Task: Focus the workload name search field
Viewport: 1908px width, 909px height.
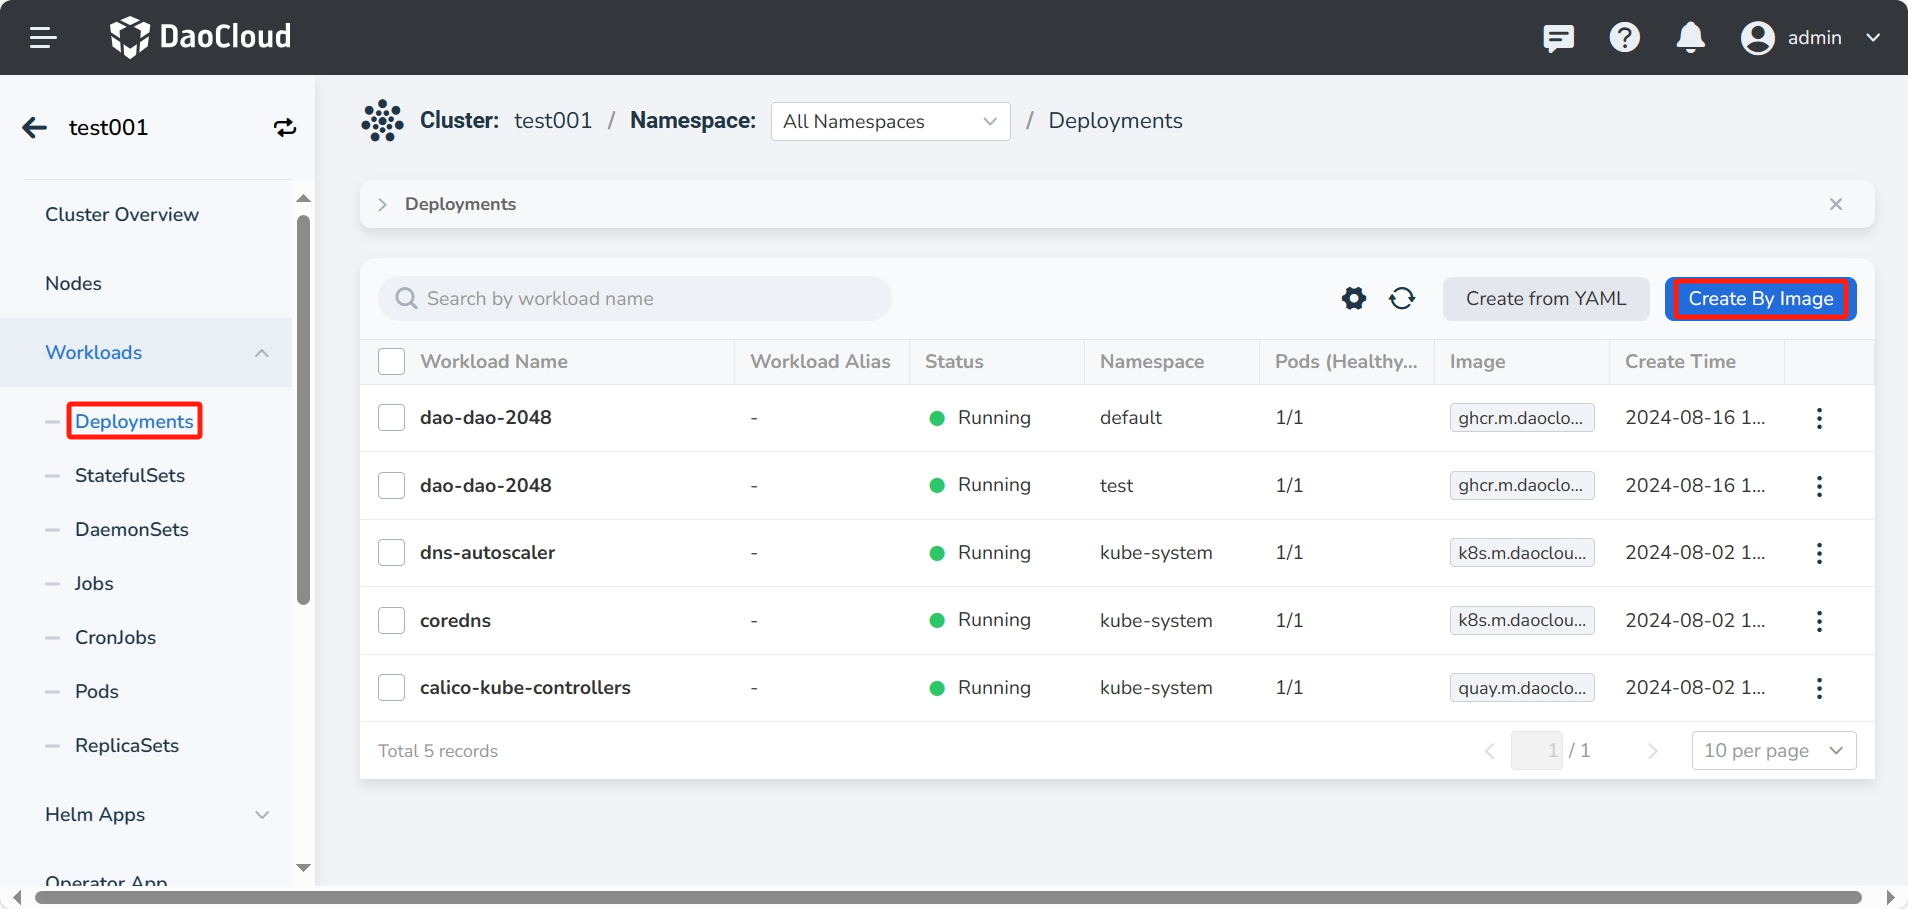Action: click(x=640, y=299)
